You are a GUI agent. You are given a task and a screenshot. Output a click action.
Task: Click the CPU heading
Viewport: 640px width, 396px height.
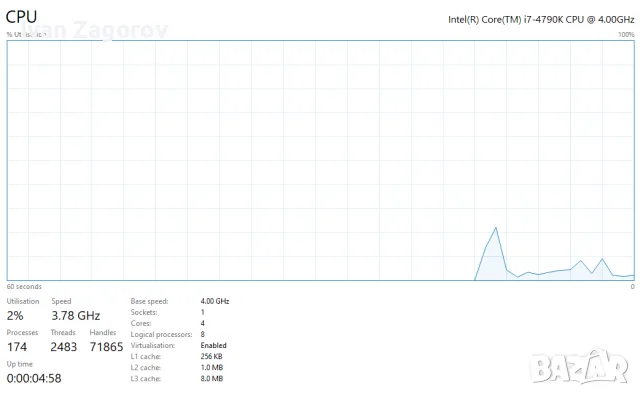(21, 17)
